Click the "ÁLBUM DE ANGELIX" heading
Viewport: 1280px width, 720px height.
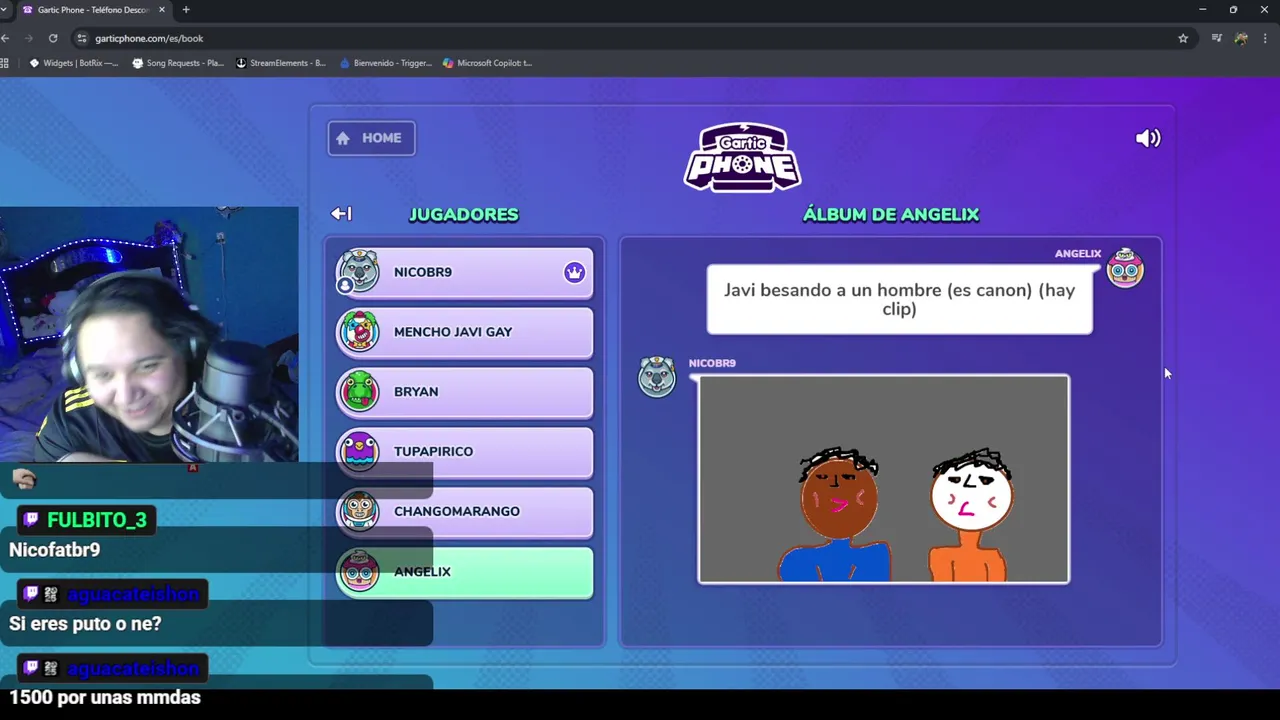tap(891, 214)
